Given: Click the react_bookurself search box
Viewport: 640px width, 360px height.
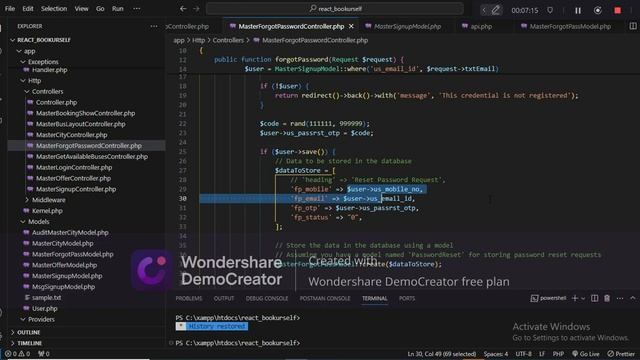Looking at the screenshot, I should pos(335,9).
